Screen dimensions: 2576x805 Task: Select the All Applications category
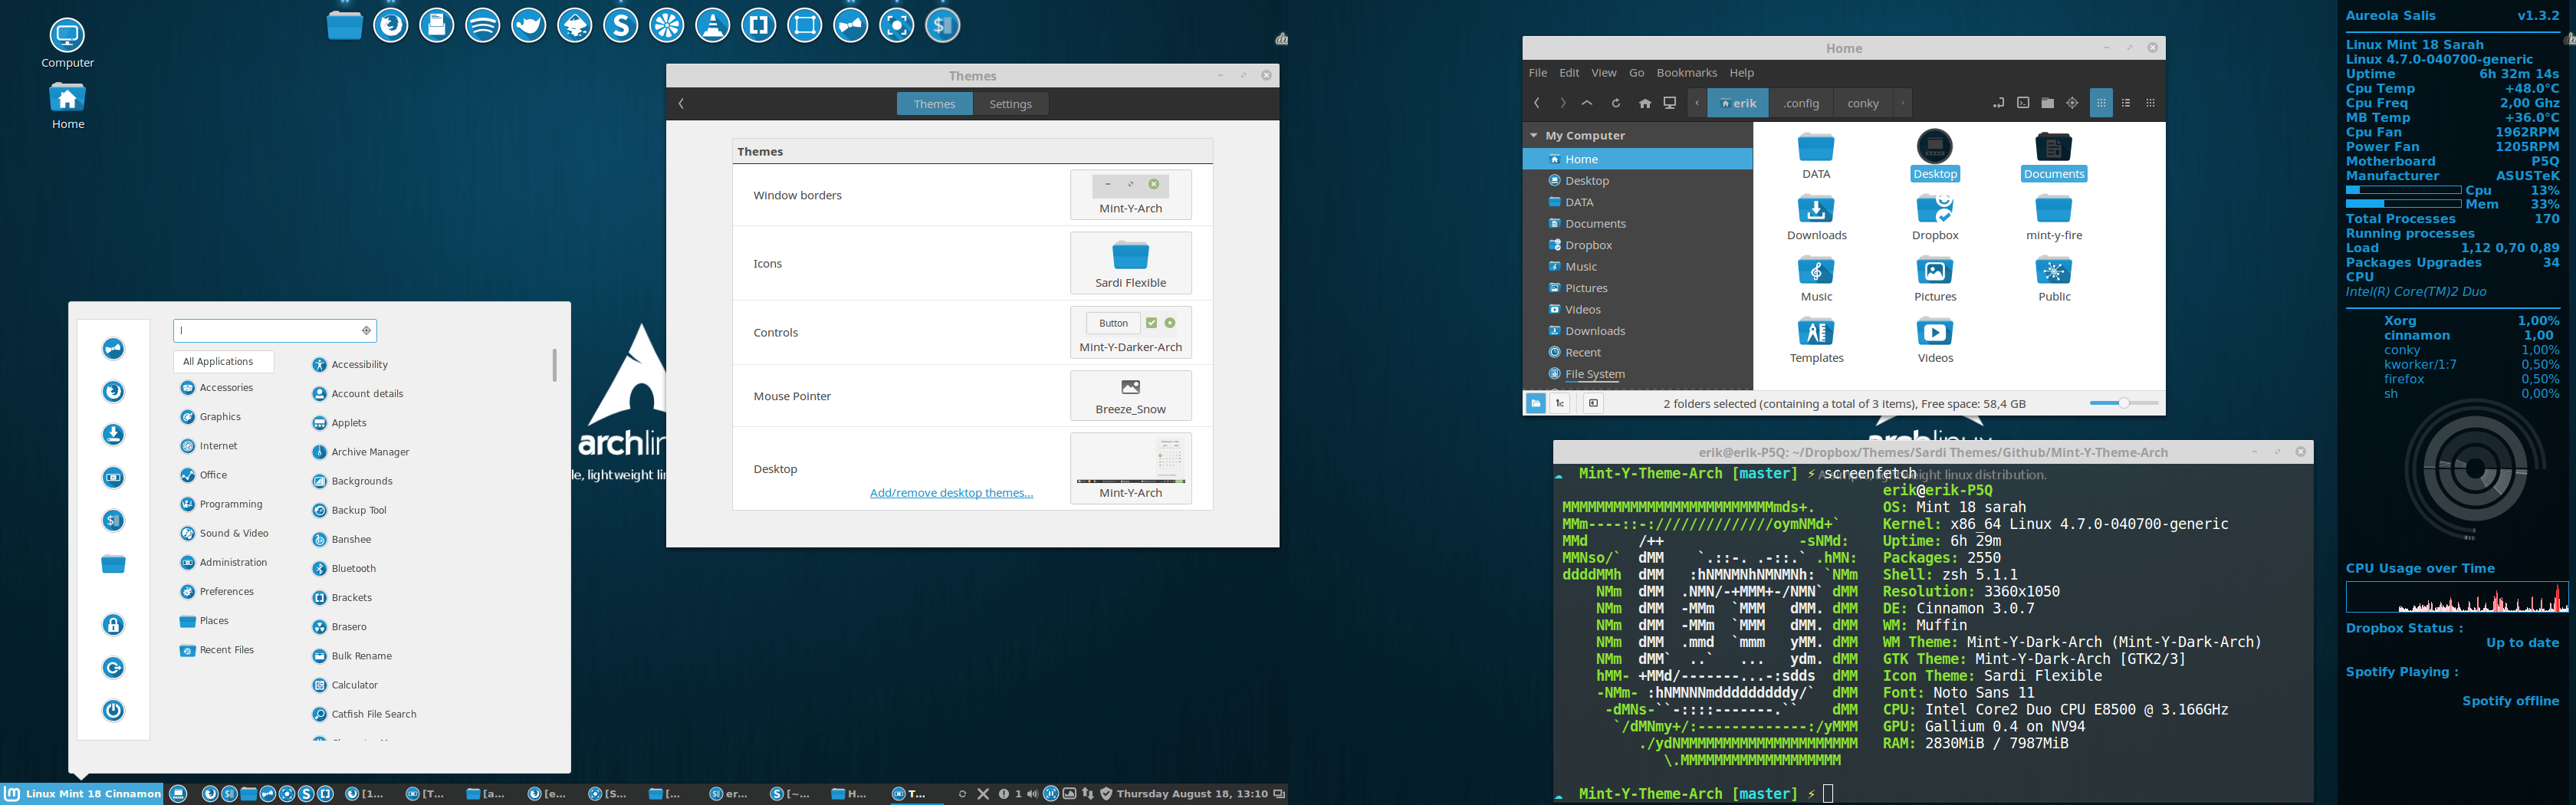pyautogui.click(x=224, y=362)
